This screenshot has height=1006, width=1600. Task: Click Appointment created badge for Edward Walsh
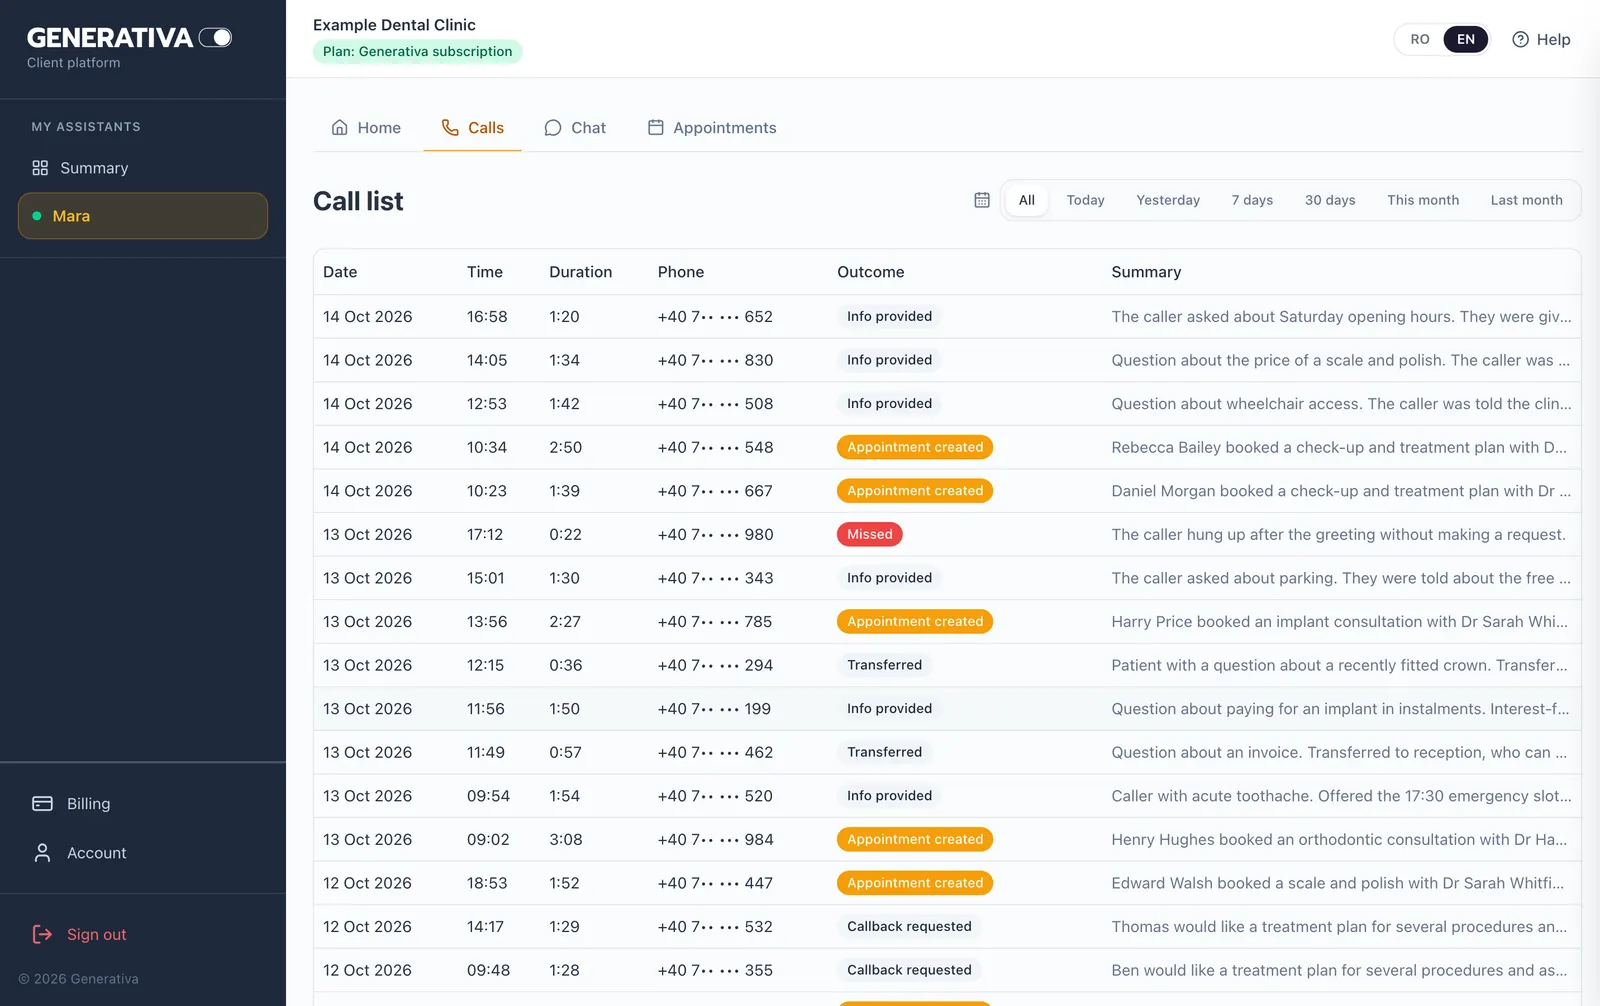(x=915, y=883)
